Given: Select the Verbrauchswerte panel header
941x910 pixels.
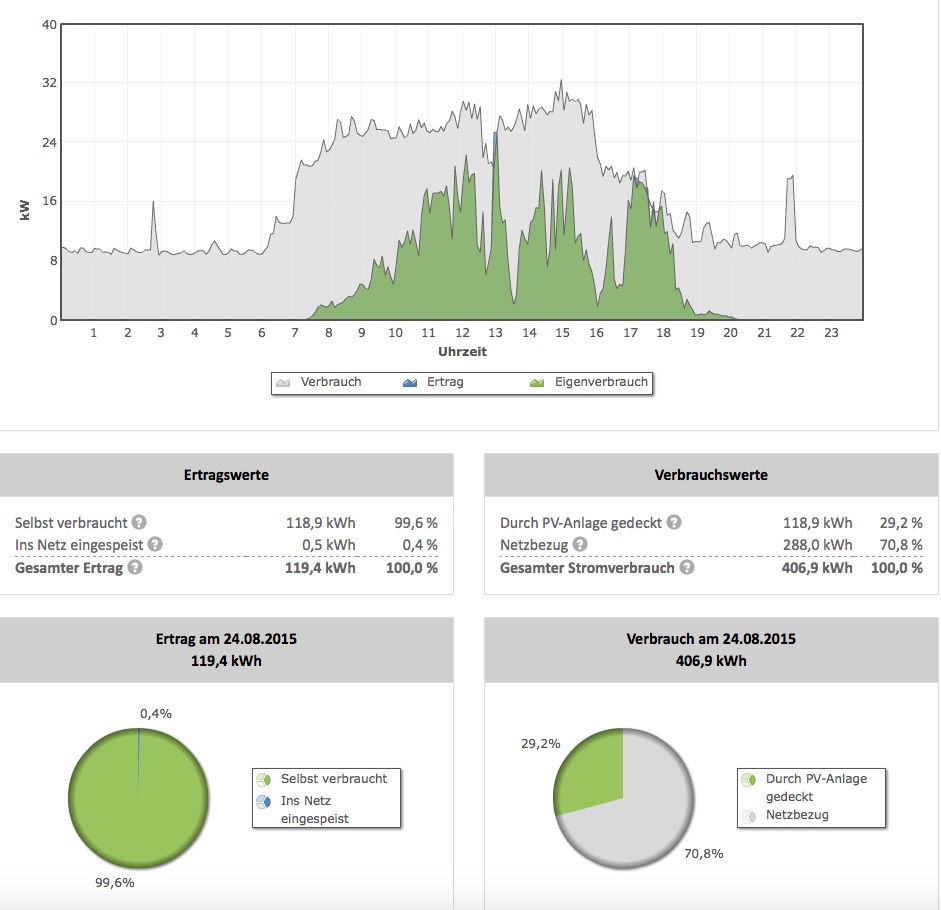Looking at the screenshot, I should [711, 475].
